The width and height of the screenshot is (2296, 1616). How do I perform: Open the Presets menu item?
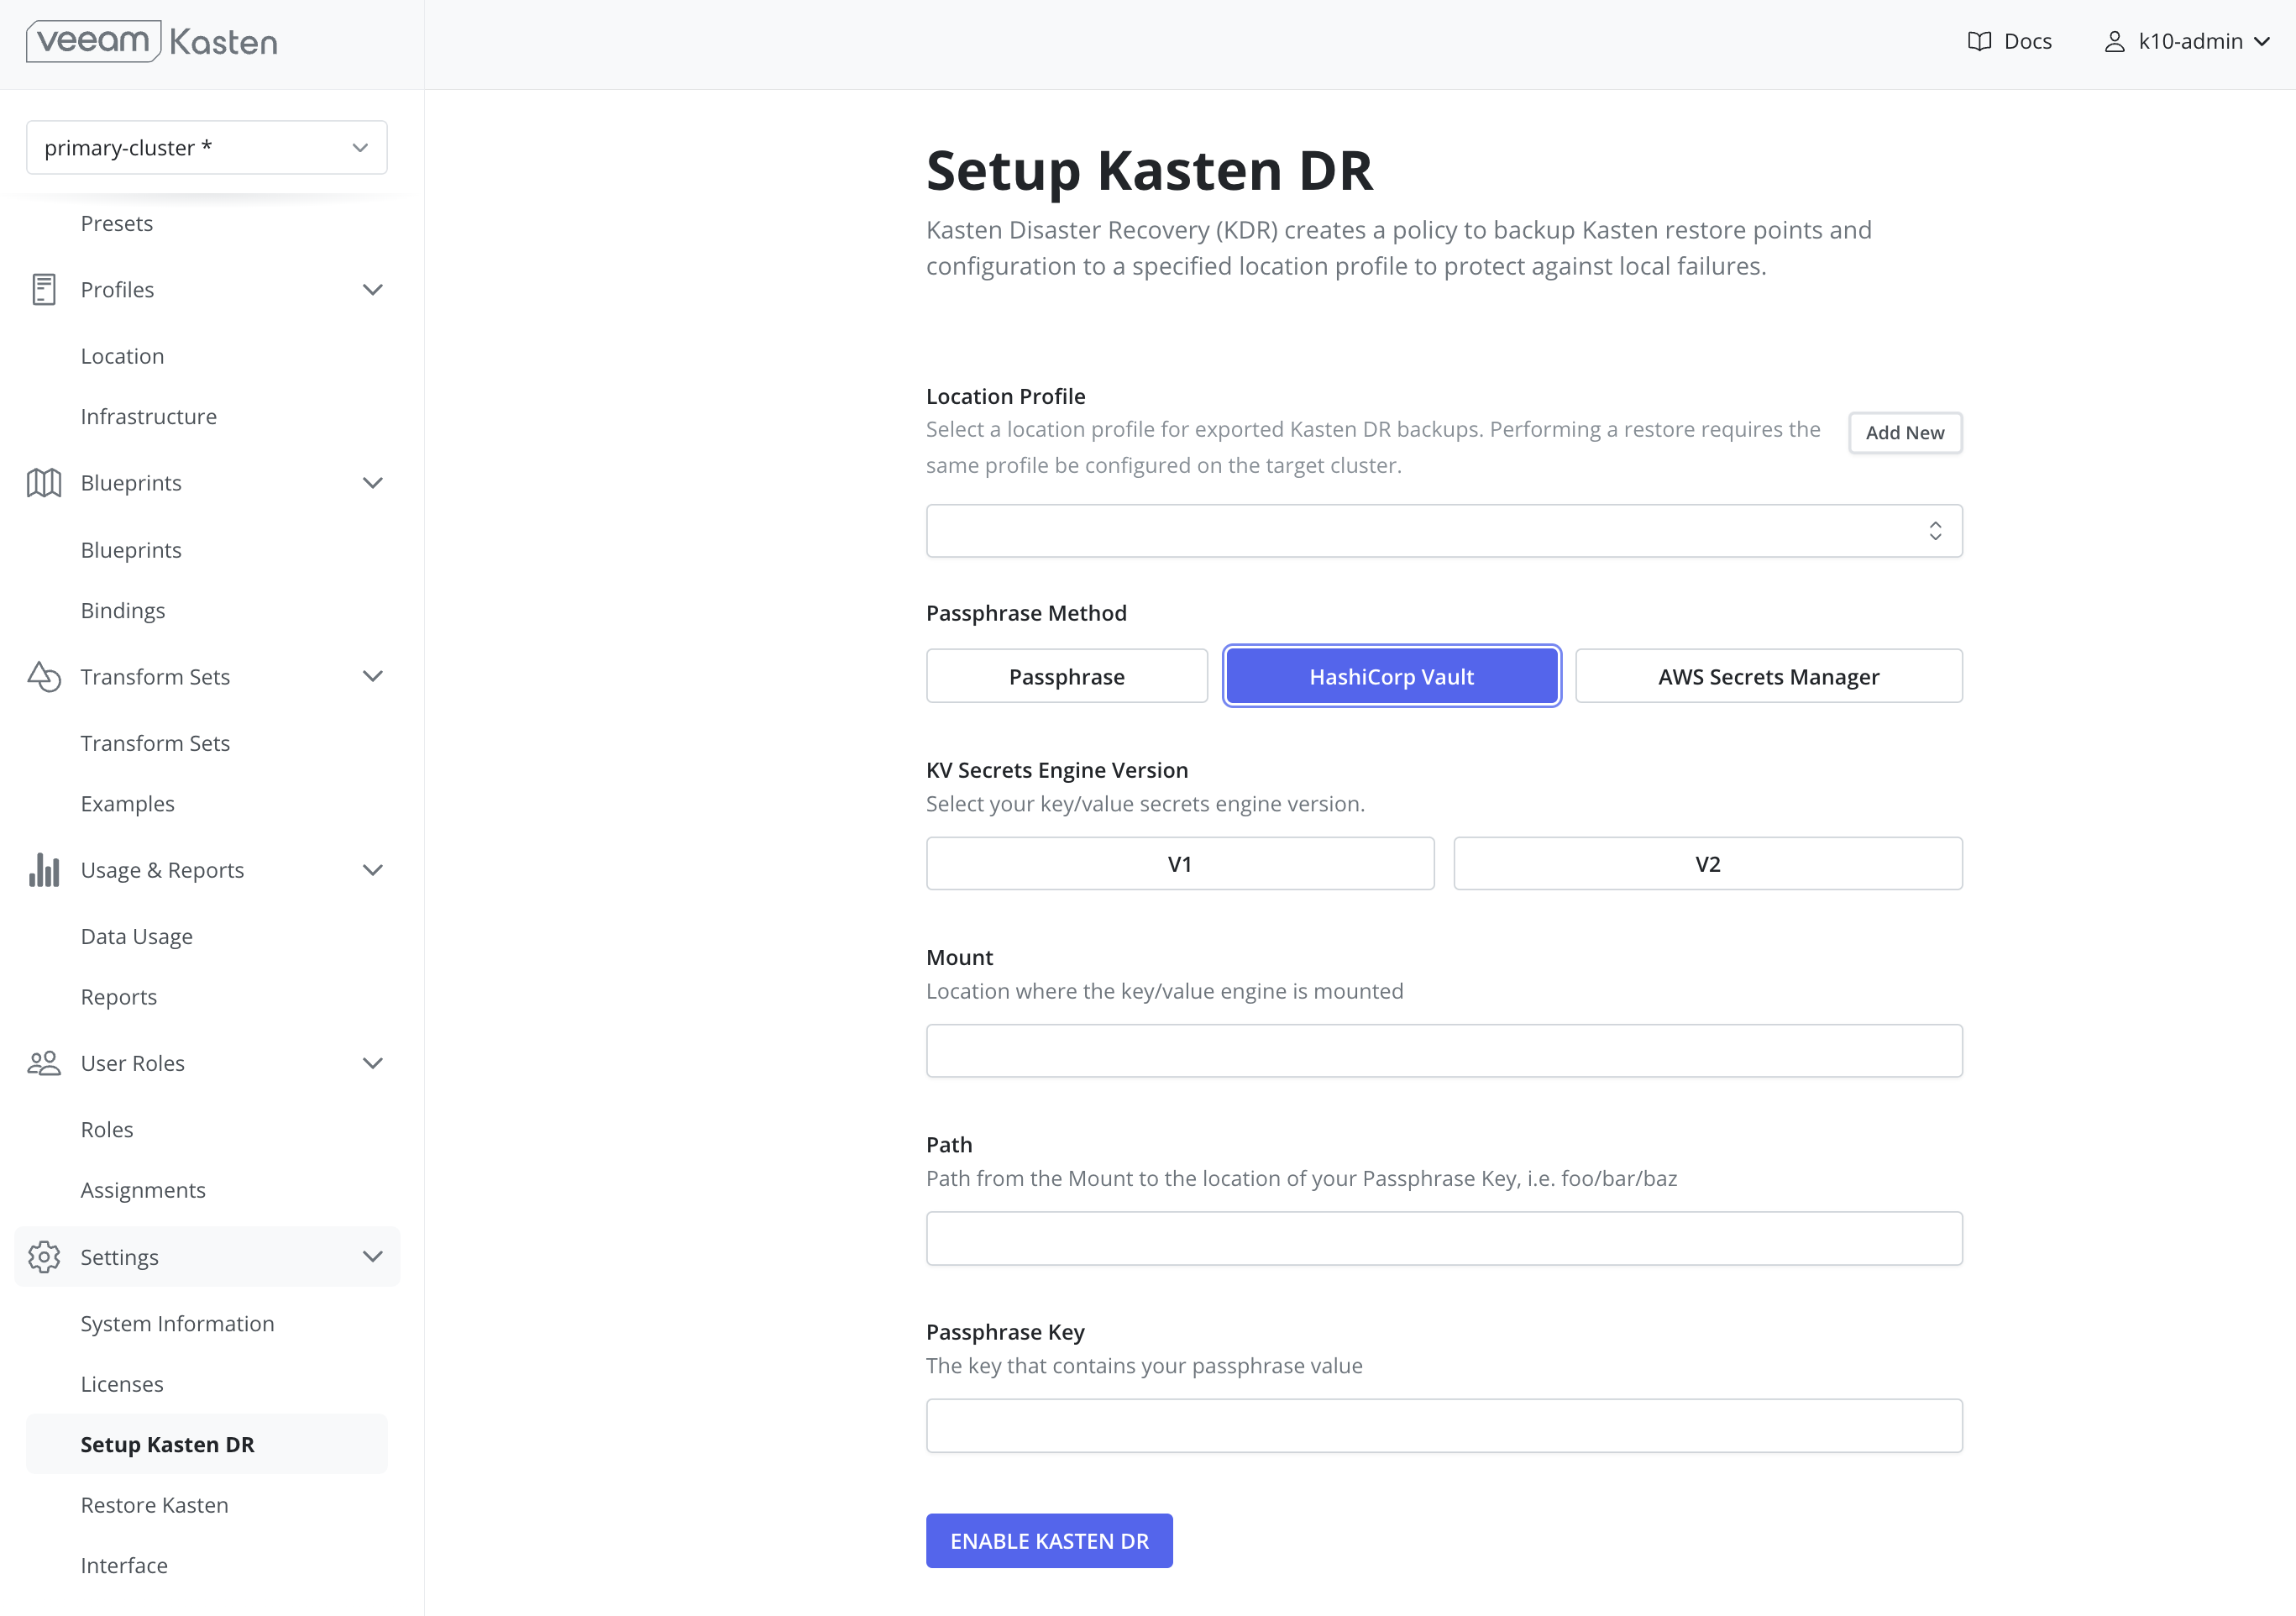coord(116,223)
